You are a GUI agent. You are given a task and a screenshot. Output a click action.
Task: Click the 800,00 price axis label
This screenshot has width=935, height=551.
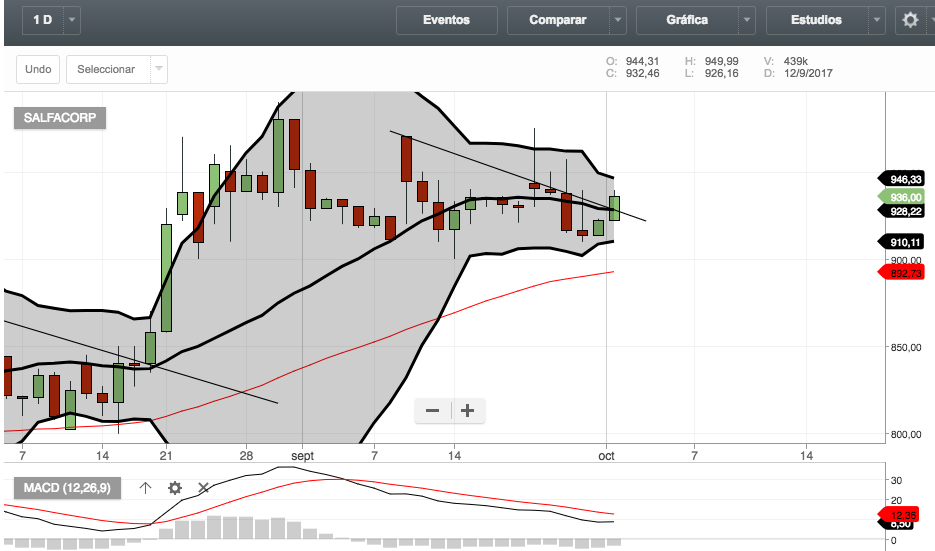(x=906, y=435)
